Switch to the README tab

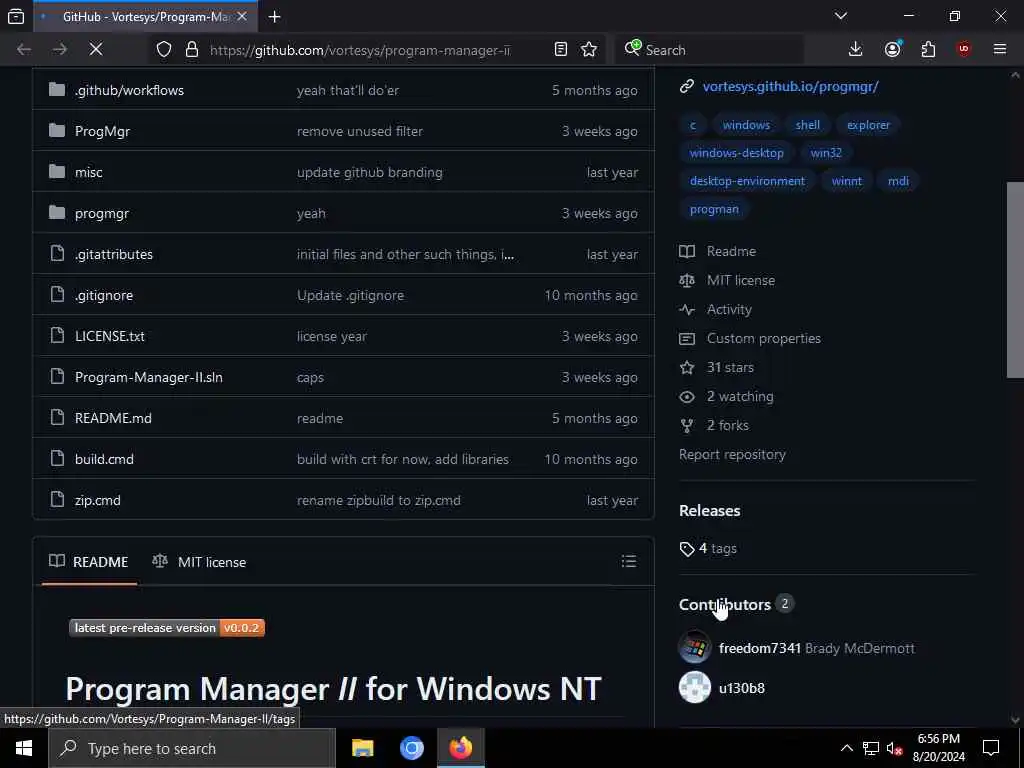click(89, 562)
